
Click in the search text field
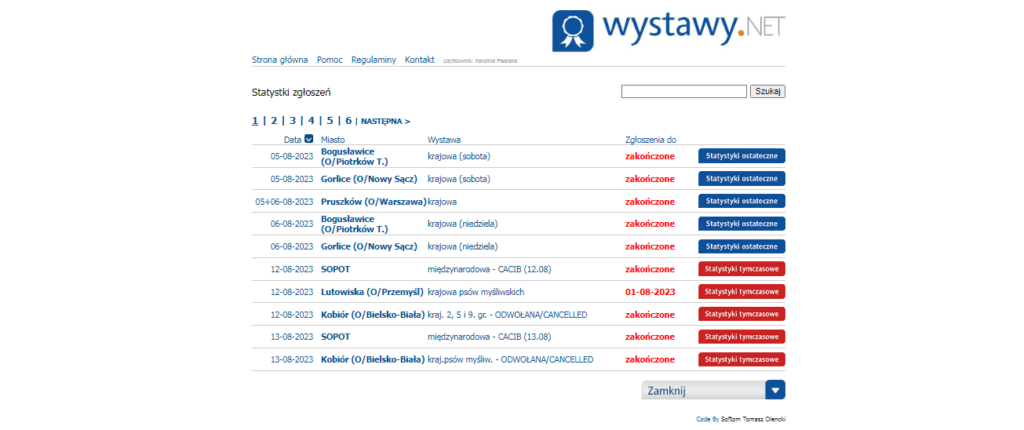(x=683, y=92)
